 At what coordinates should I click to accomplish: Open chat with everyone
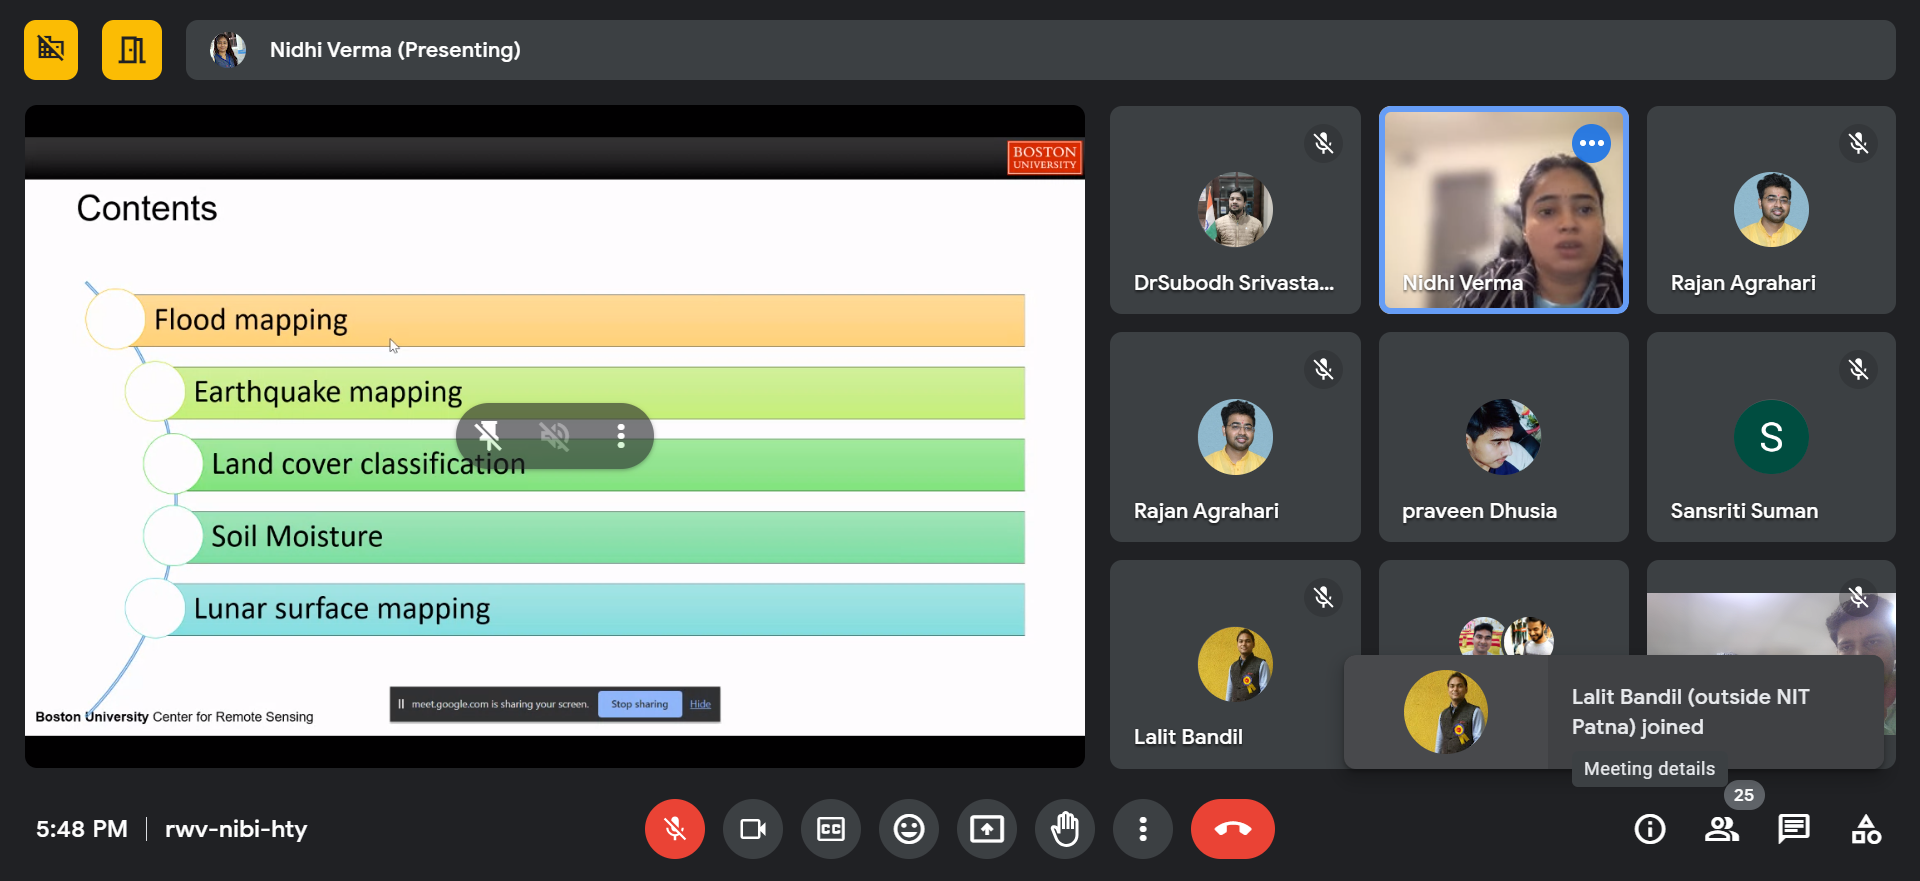point(1793,829)
